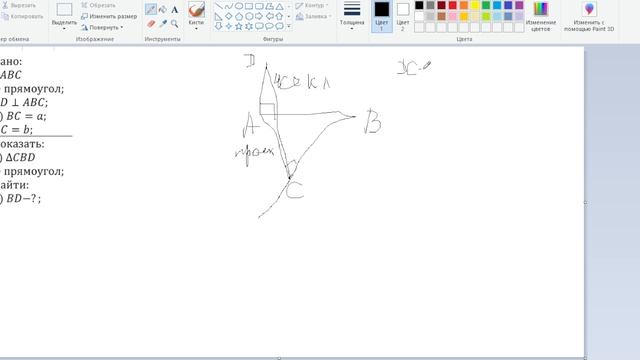Click Обрезать crop button
Viewport: 640px width, 360px height.
coord(98,5)
